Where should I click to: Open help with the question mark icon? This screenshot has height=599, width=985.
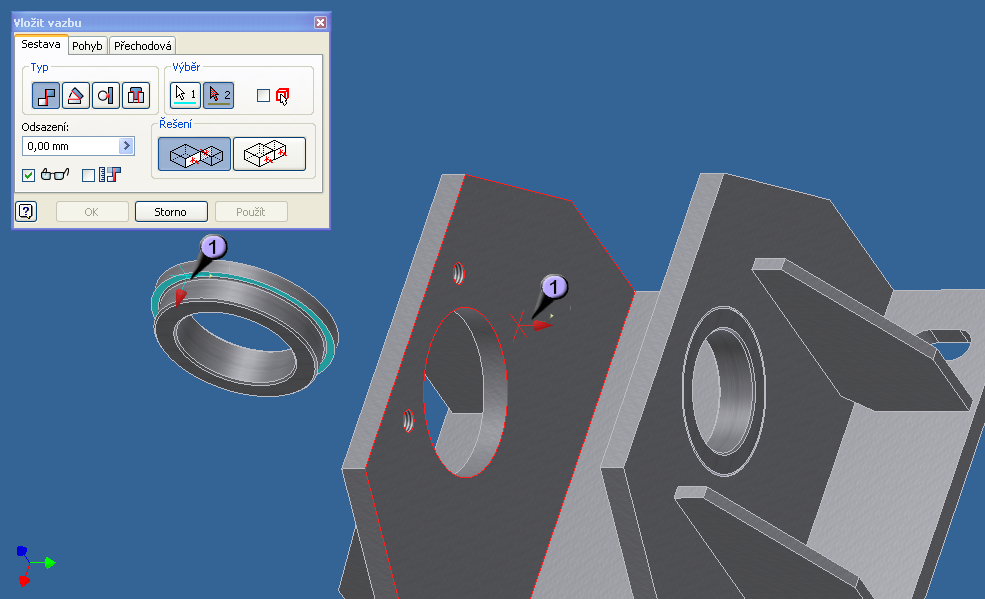(27, 211)
